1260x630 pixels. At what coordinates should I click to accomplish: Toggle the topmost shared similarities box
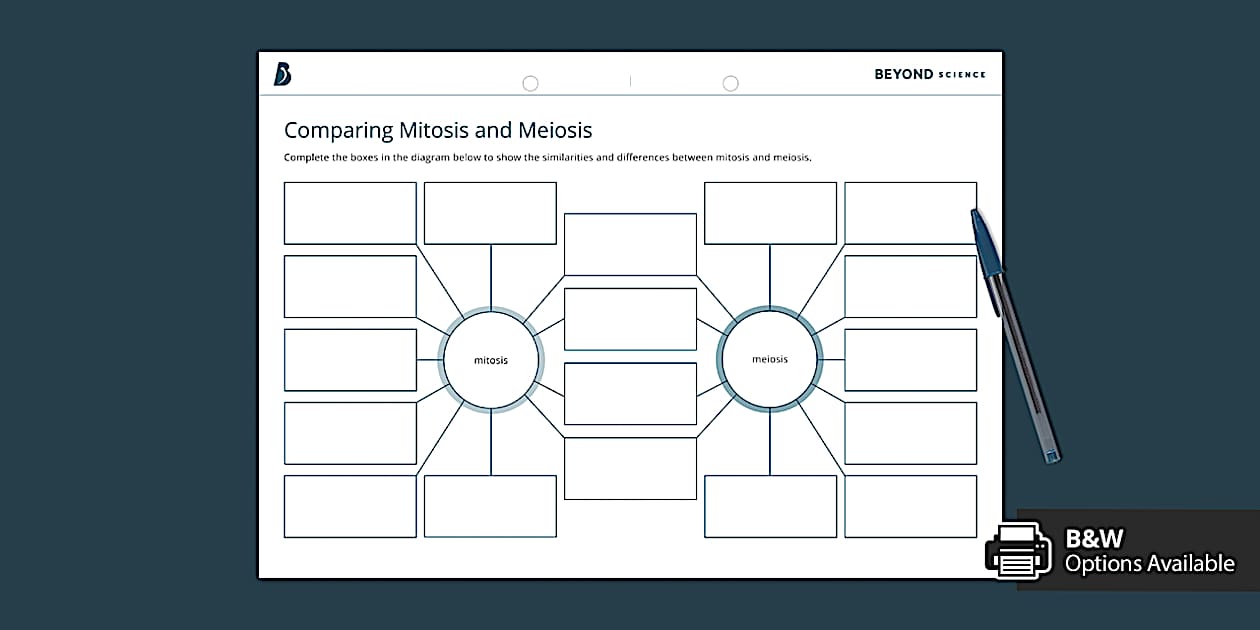[630, 243]
